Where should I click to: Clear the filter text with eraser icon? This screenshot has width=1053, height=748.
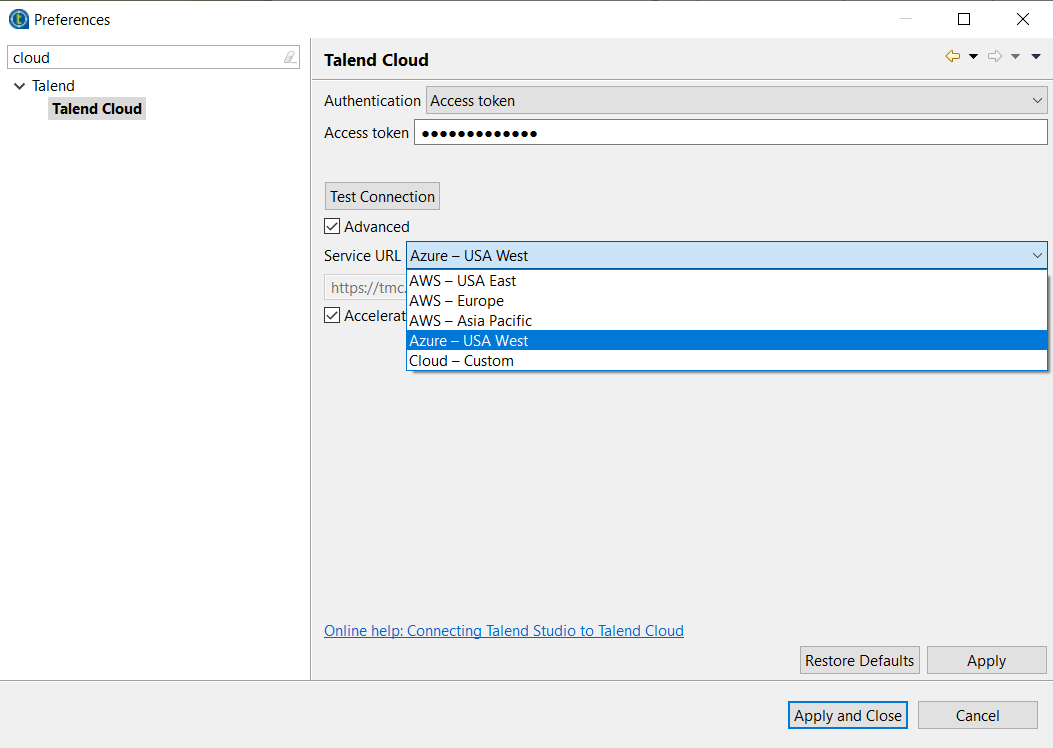[x=290, y=58]
